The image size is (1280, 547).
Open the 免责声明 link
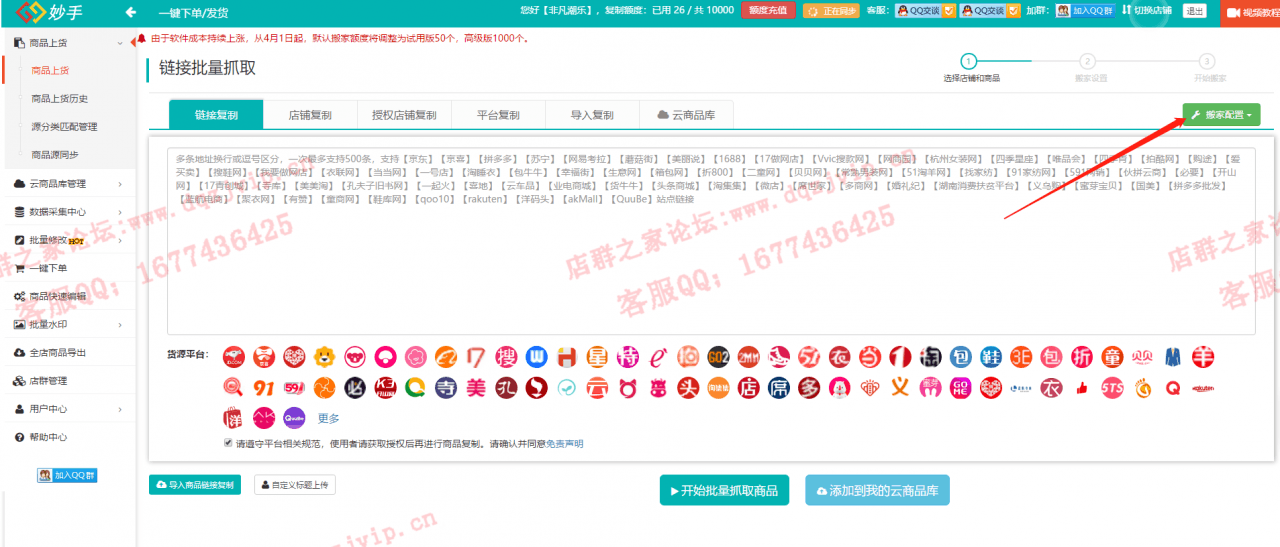coord(565,443)
